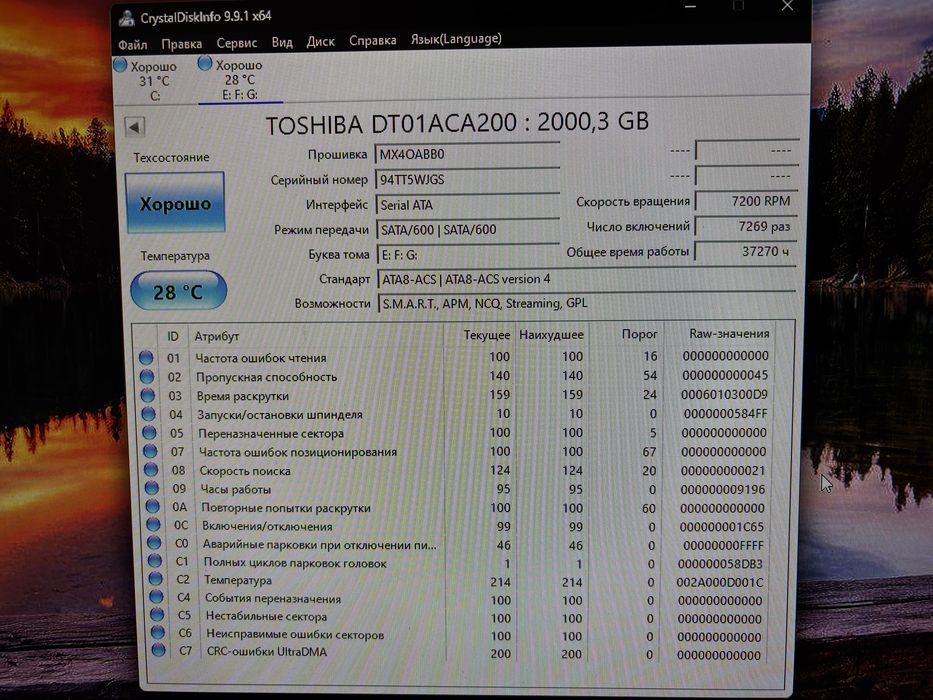Click the Возможности features field
The height and width of the screenshot is (700, 933).
587,304
